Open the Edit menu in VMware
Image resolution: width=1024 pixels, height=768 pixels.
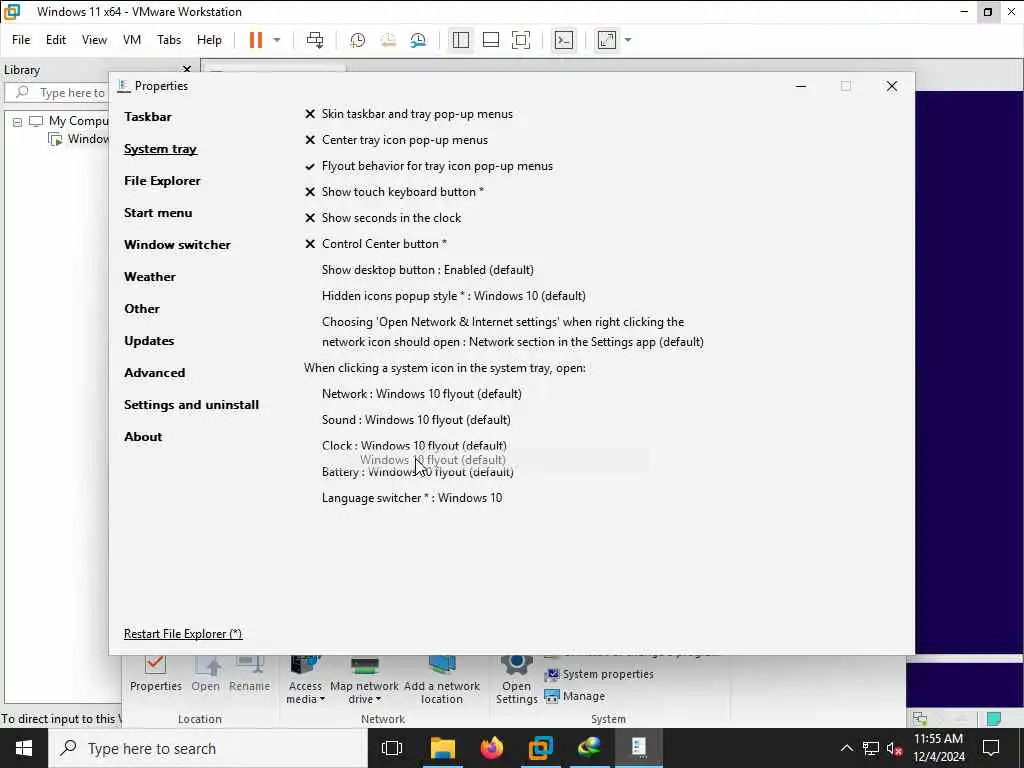point(56,40)
